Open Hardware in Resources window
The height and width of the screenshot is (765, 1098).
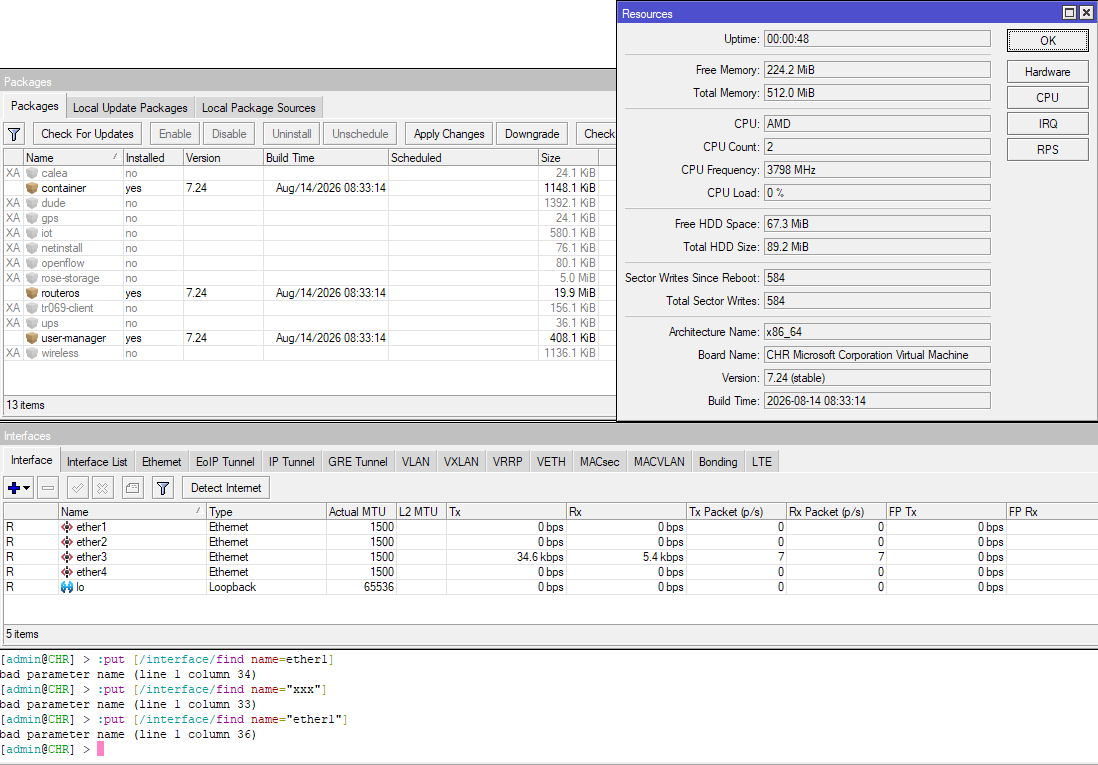(1048, 71)
